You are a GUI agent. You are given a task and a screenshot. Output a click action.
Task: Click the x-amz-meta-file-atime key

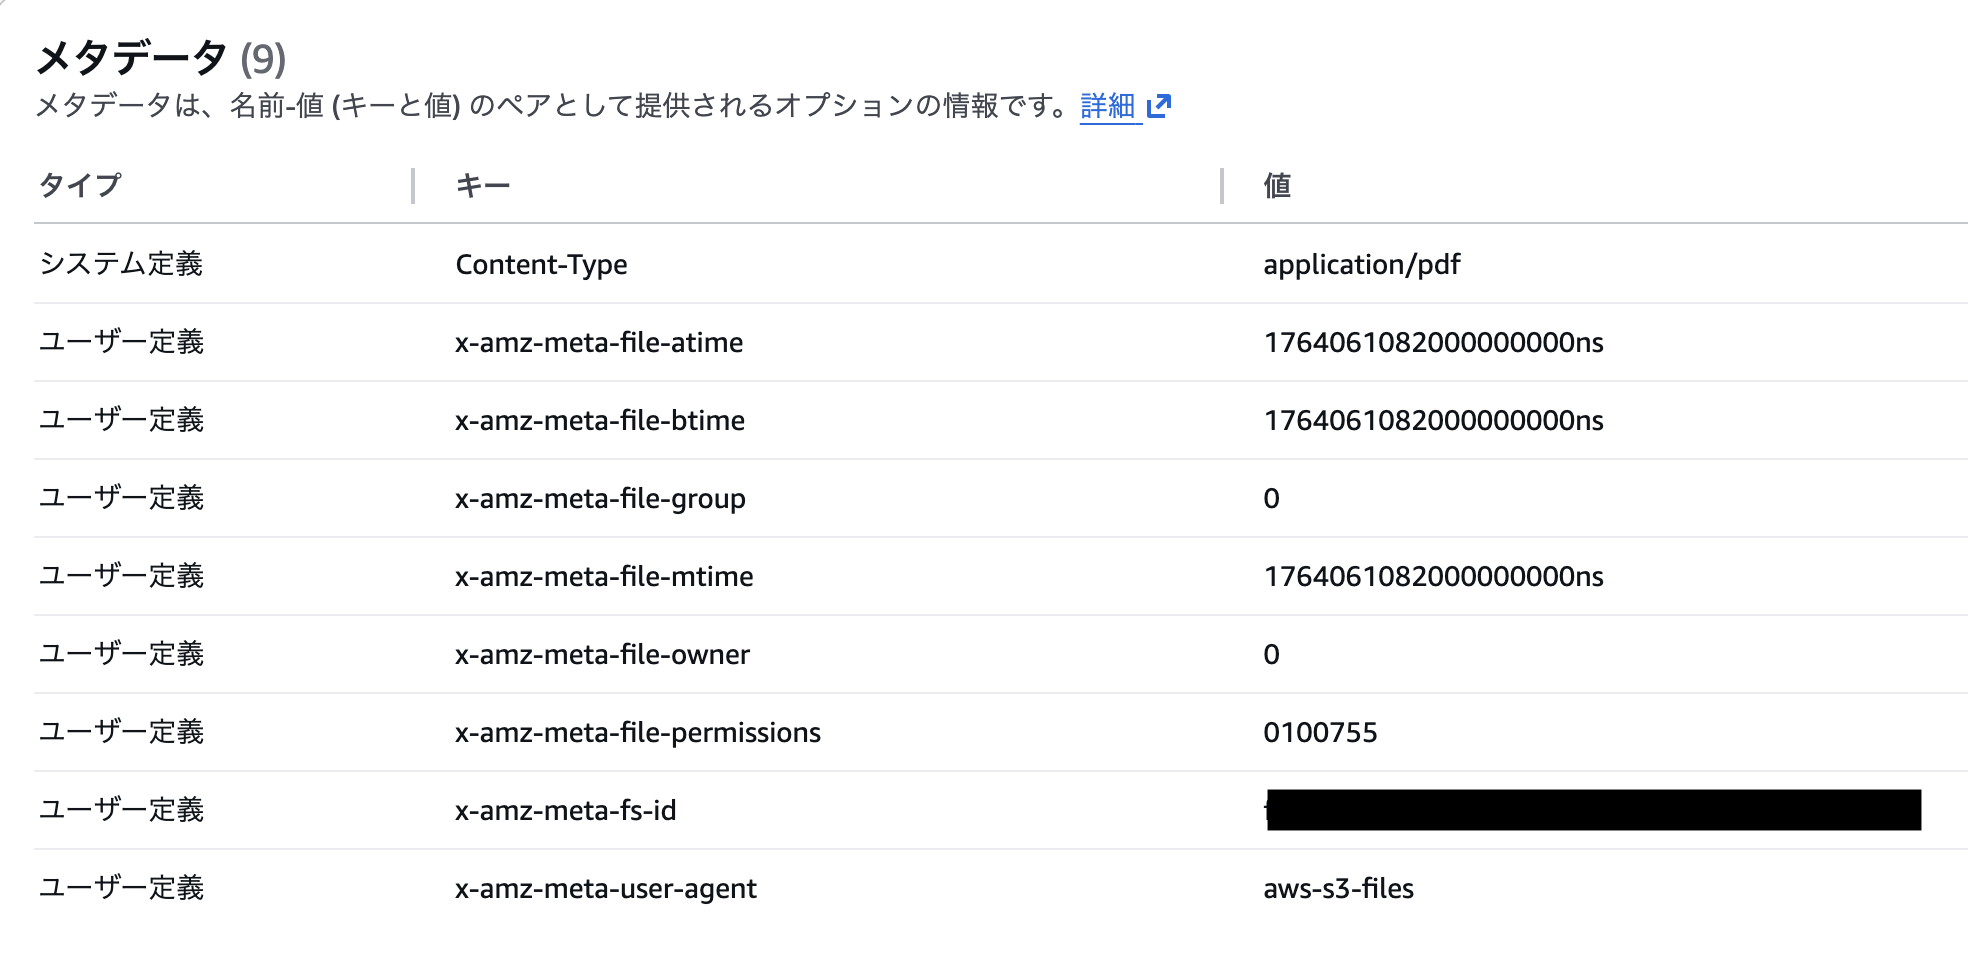(598, 343)
